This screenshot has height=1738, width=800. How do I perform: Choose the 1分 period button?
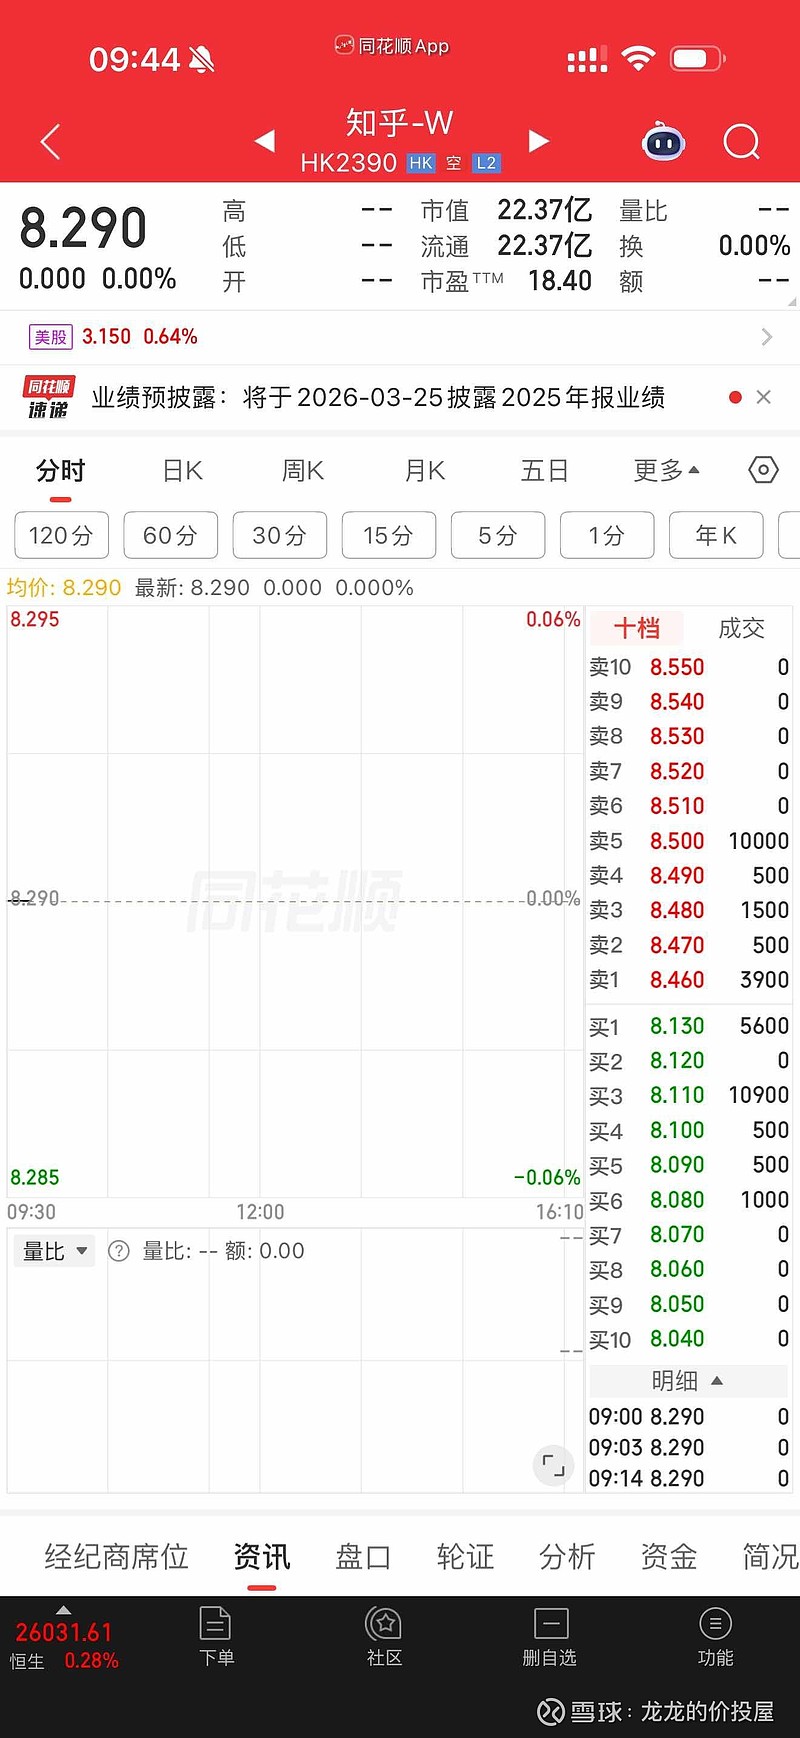606,535
